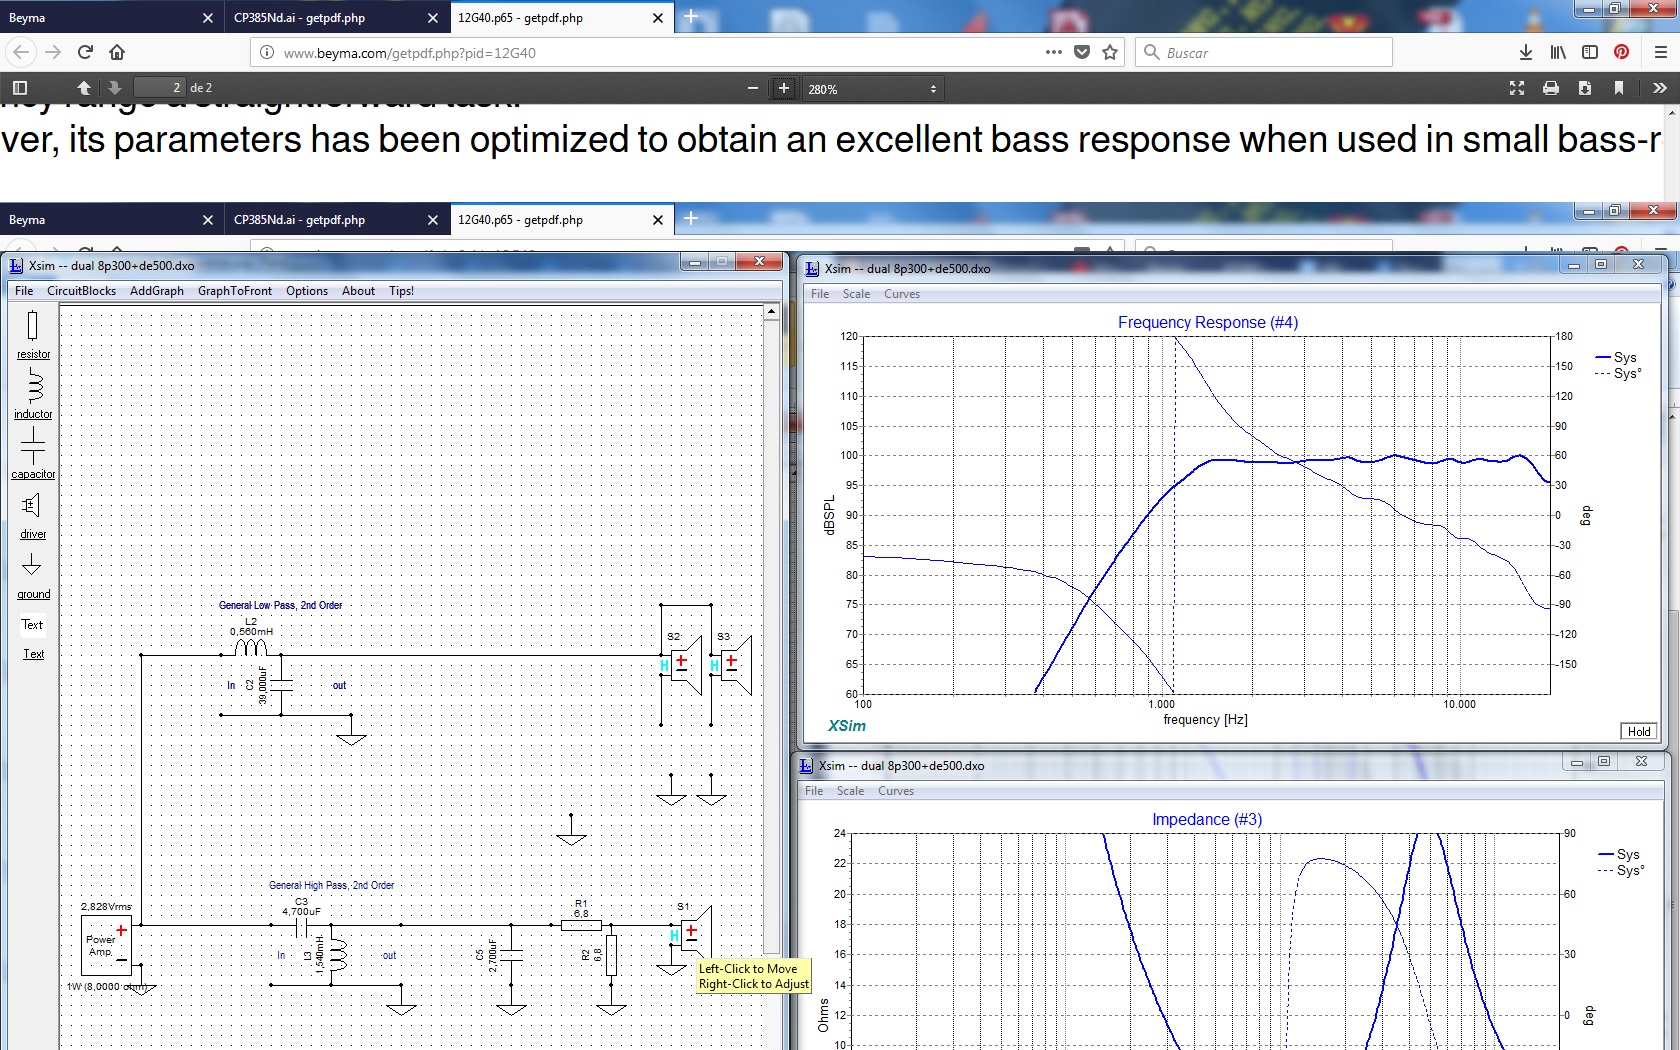Open PDF viewer tools chevron
This screenshot has width=1680, height=1050.
point(1660,88)
